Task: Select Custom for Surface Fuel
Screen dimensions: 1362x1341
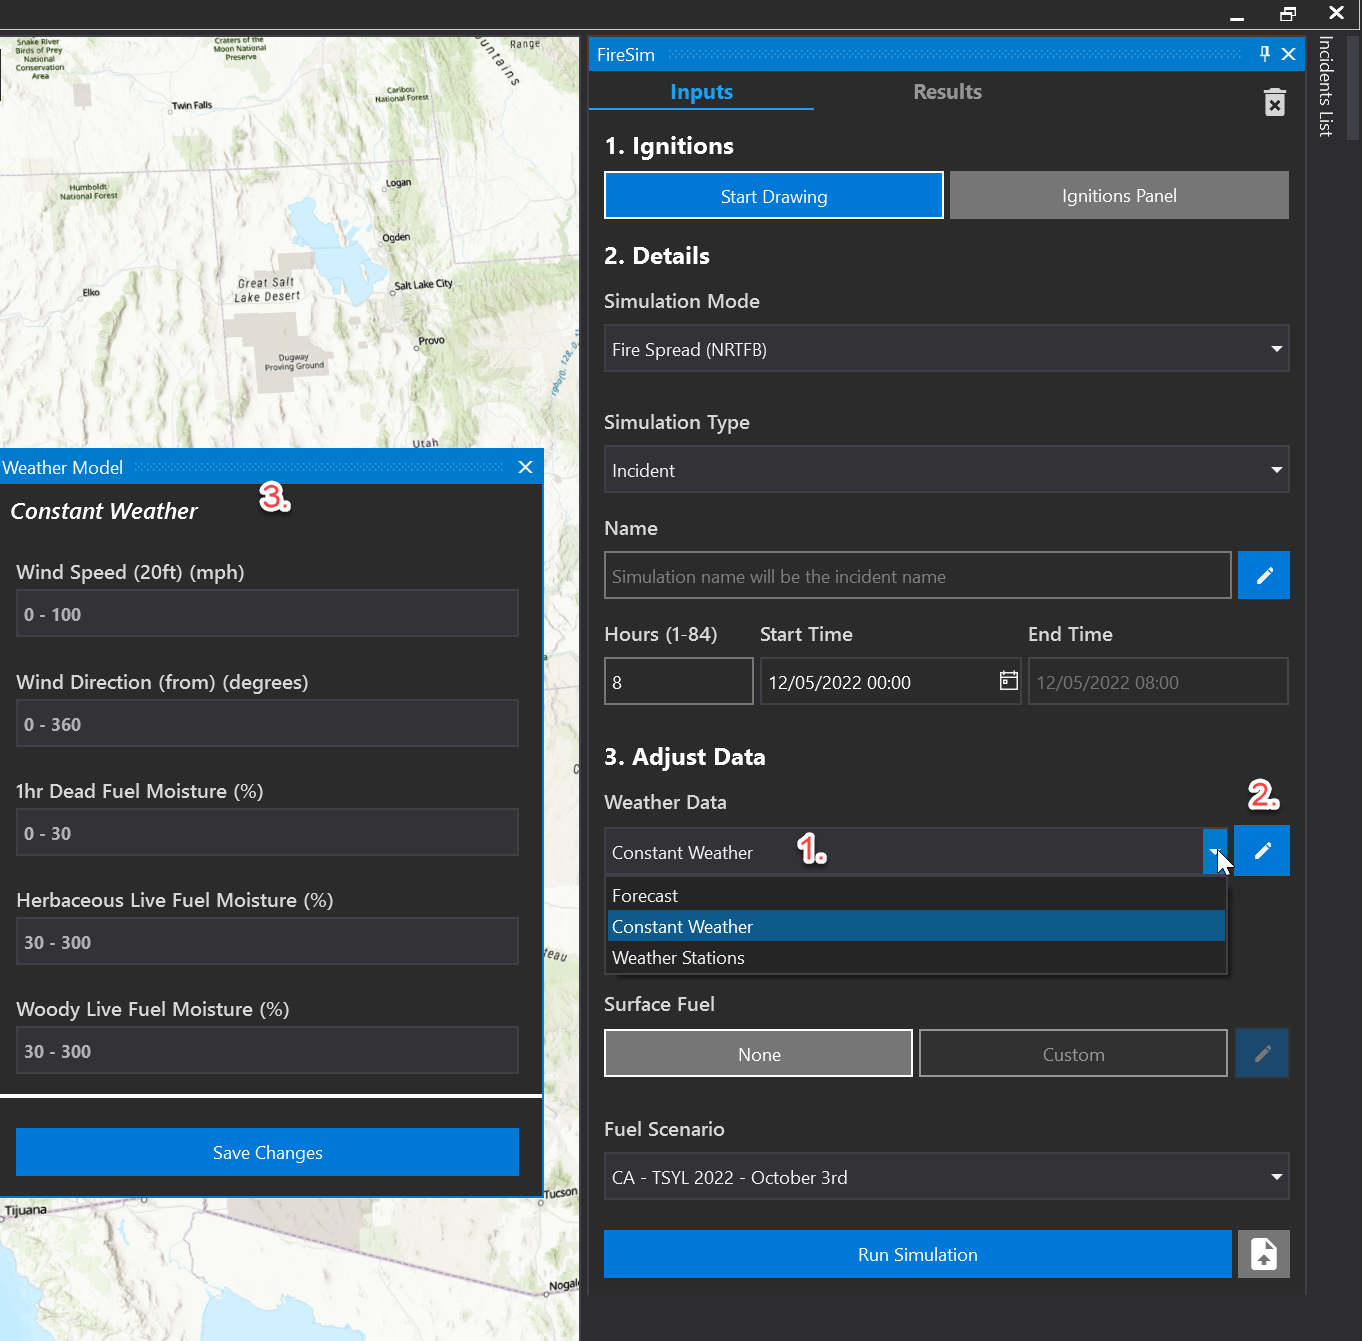Action: point(1072,1054)
